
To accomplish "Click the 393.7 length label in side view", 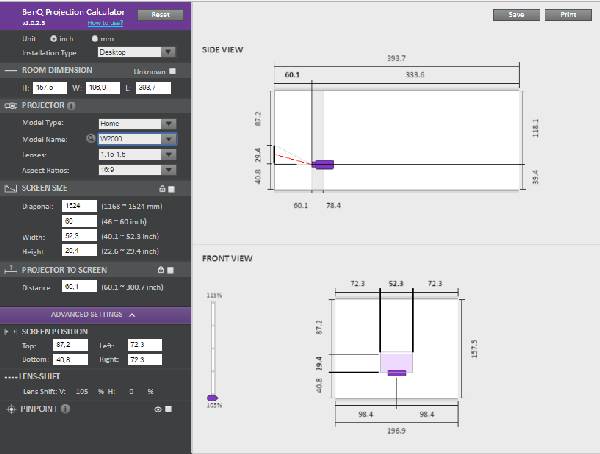I will pyautogui.click(x=396, y=58).
